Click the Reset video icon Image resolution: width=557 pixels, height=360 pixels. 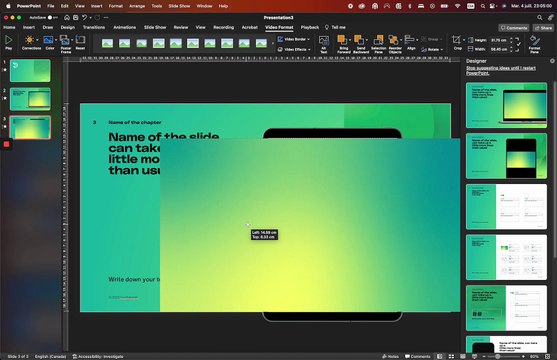coord(80,40)
